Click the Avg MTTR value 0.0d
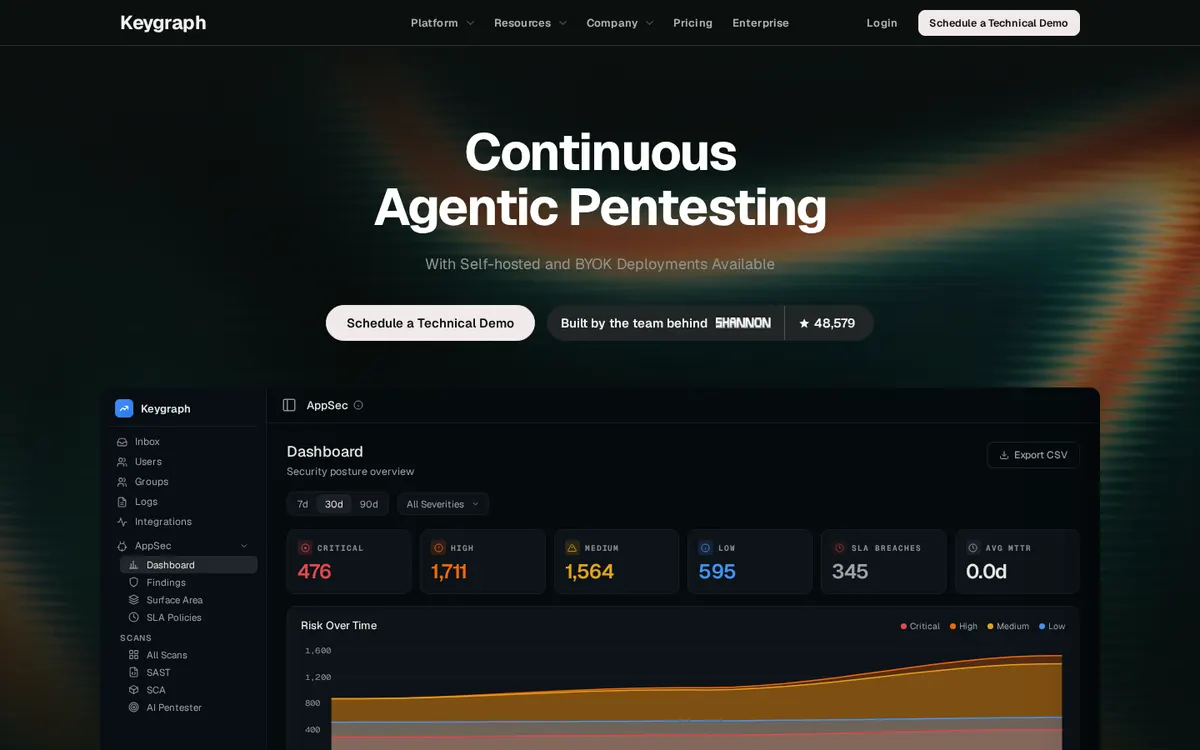1200x750 pixels. (986, 572)
